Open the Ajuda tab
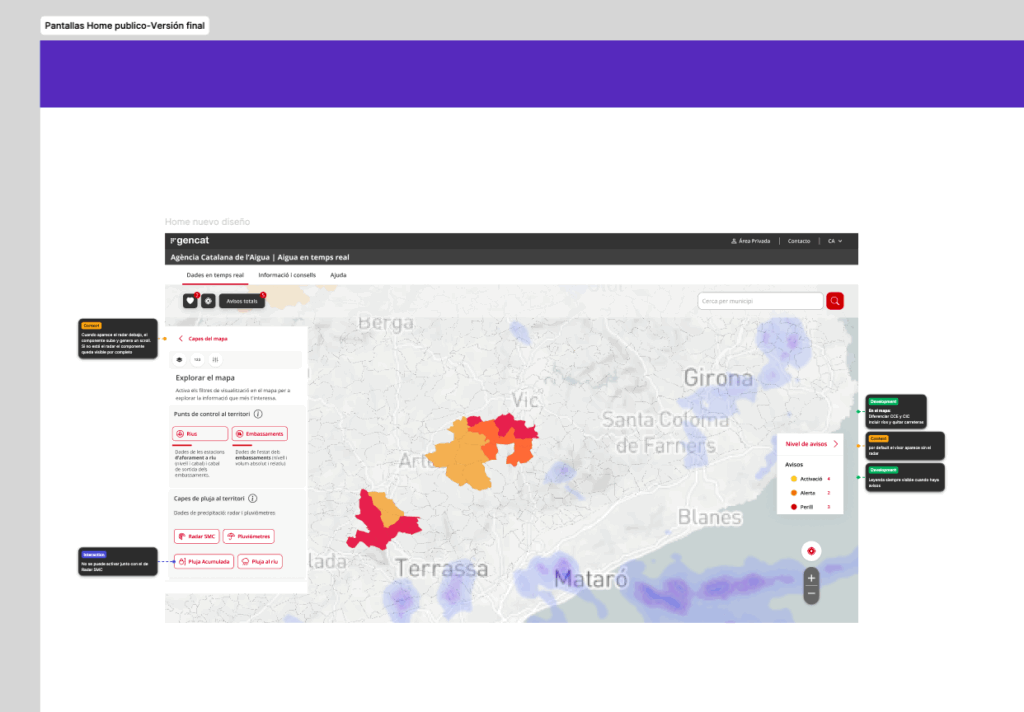 coord(338,275)
